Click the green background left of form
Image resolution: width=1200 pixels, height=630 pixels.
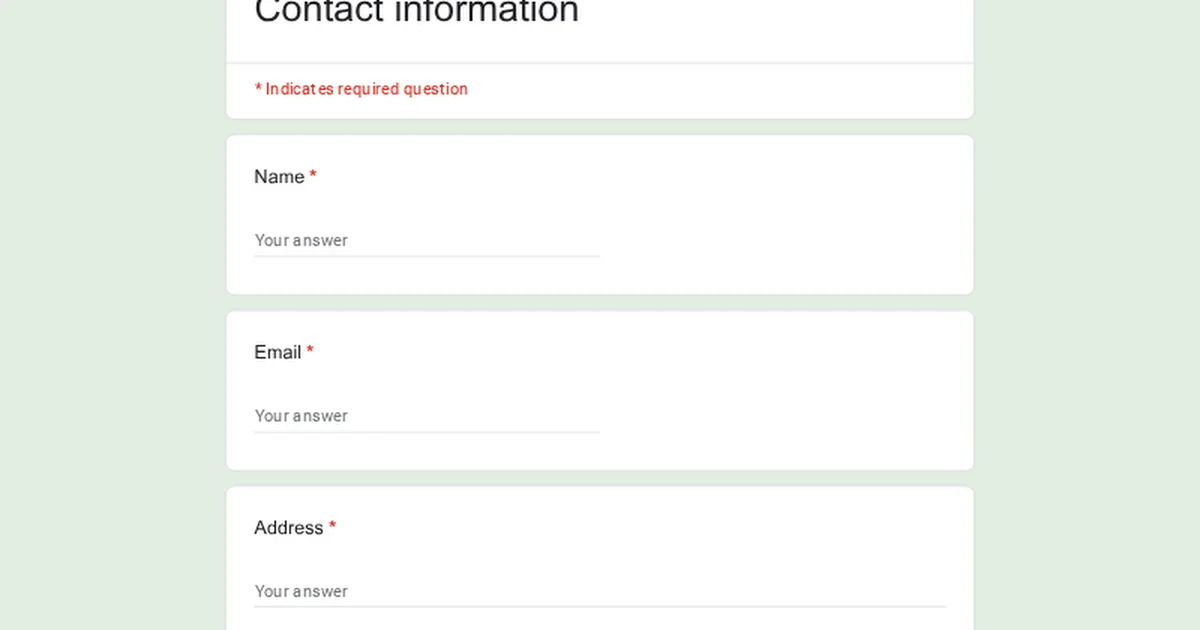tap(110, 315)
